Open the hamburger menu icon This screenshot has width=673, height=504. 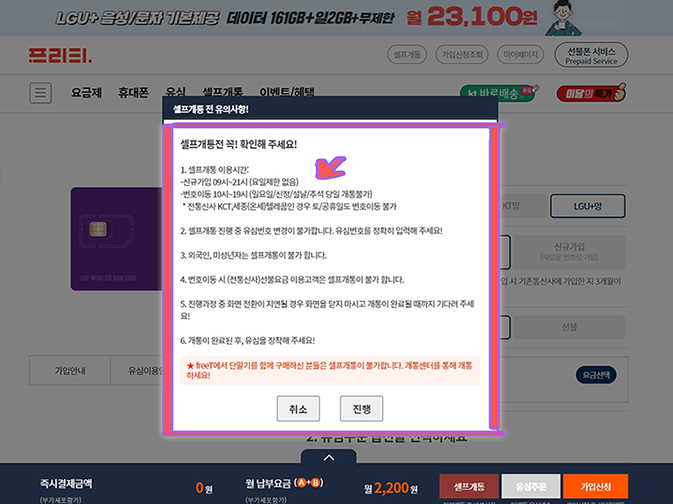point(41,93)
